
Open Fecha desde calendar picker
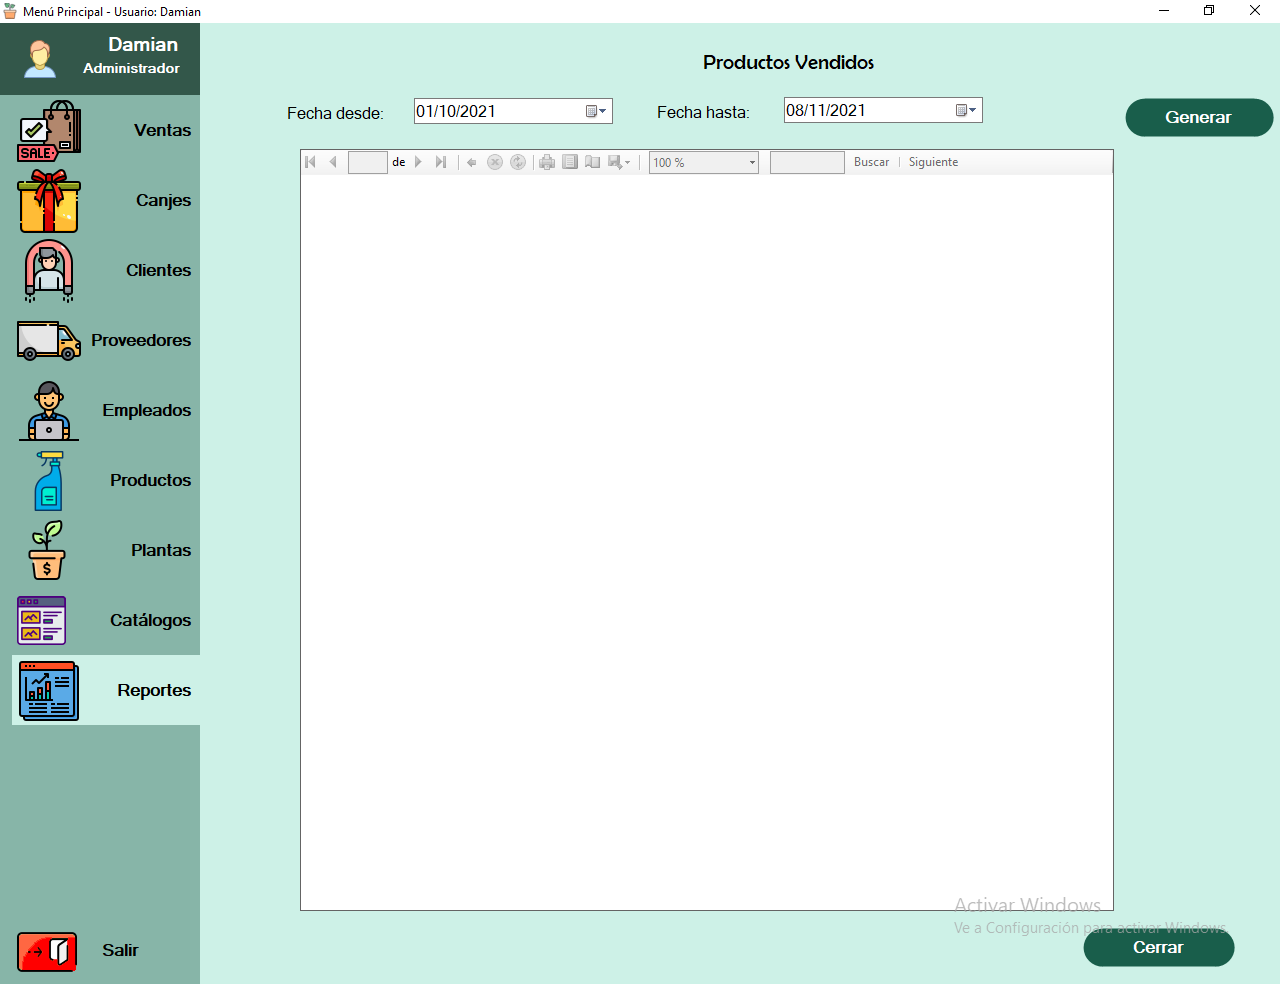[596, 111]
